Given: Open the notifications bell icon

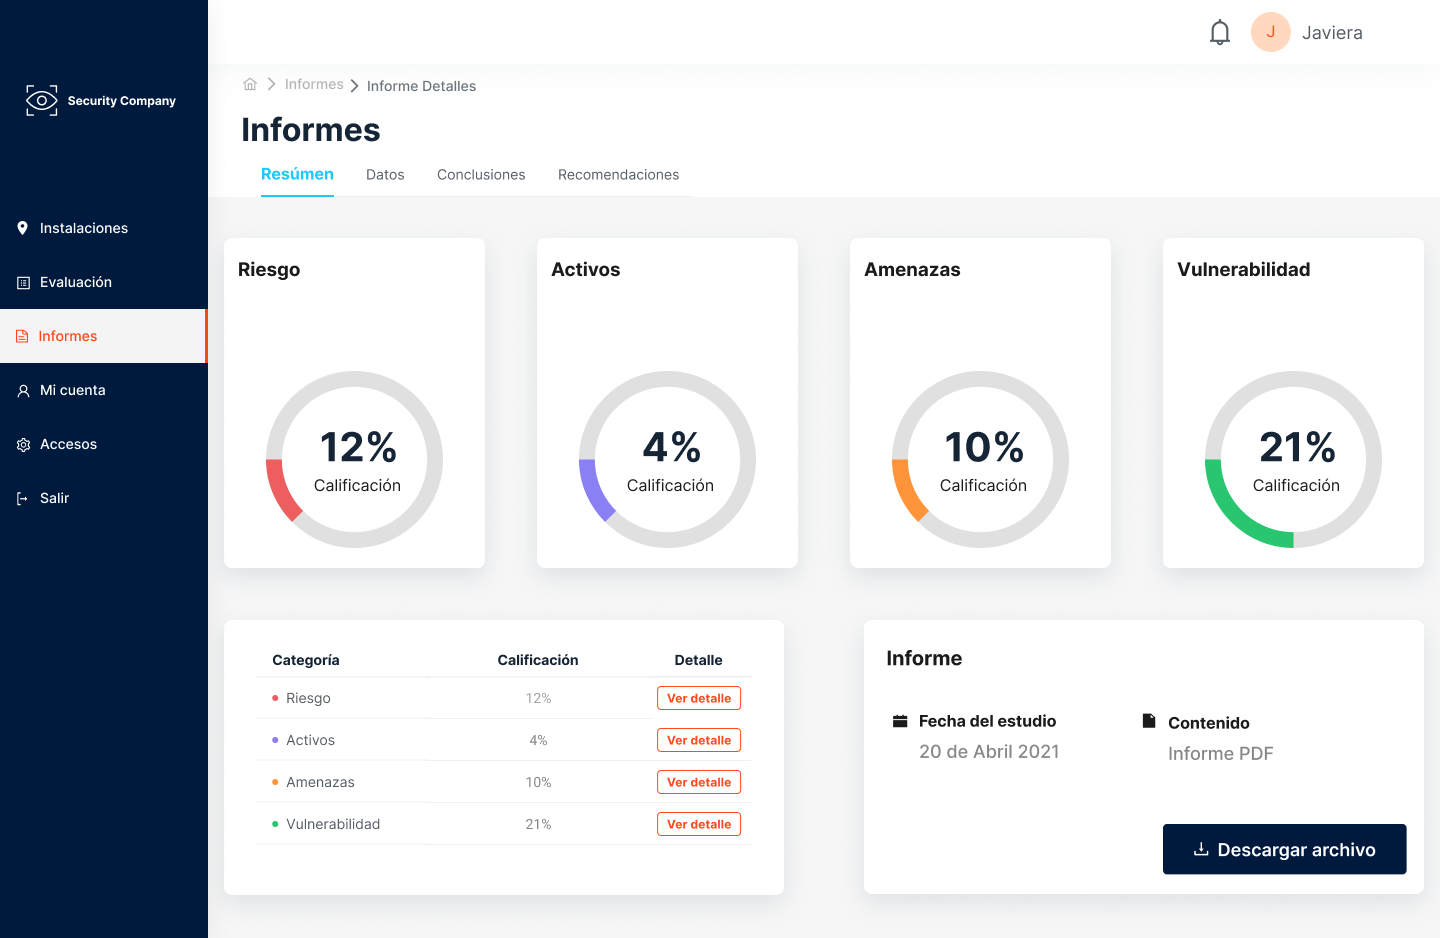Looking at the screenshot, I should [x=1219, y=32].
